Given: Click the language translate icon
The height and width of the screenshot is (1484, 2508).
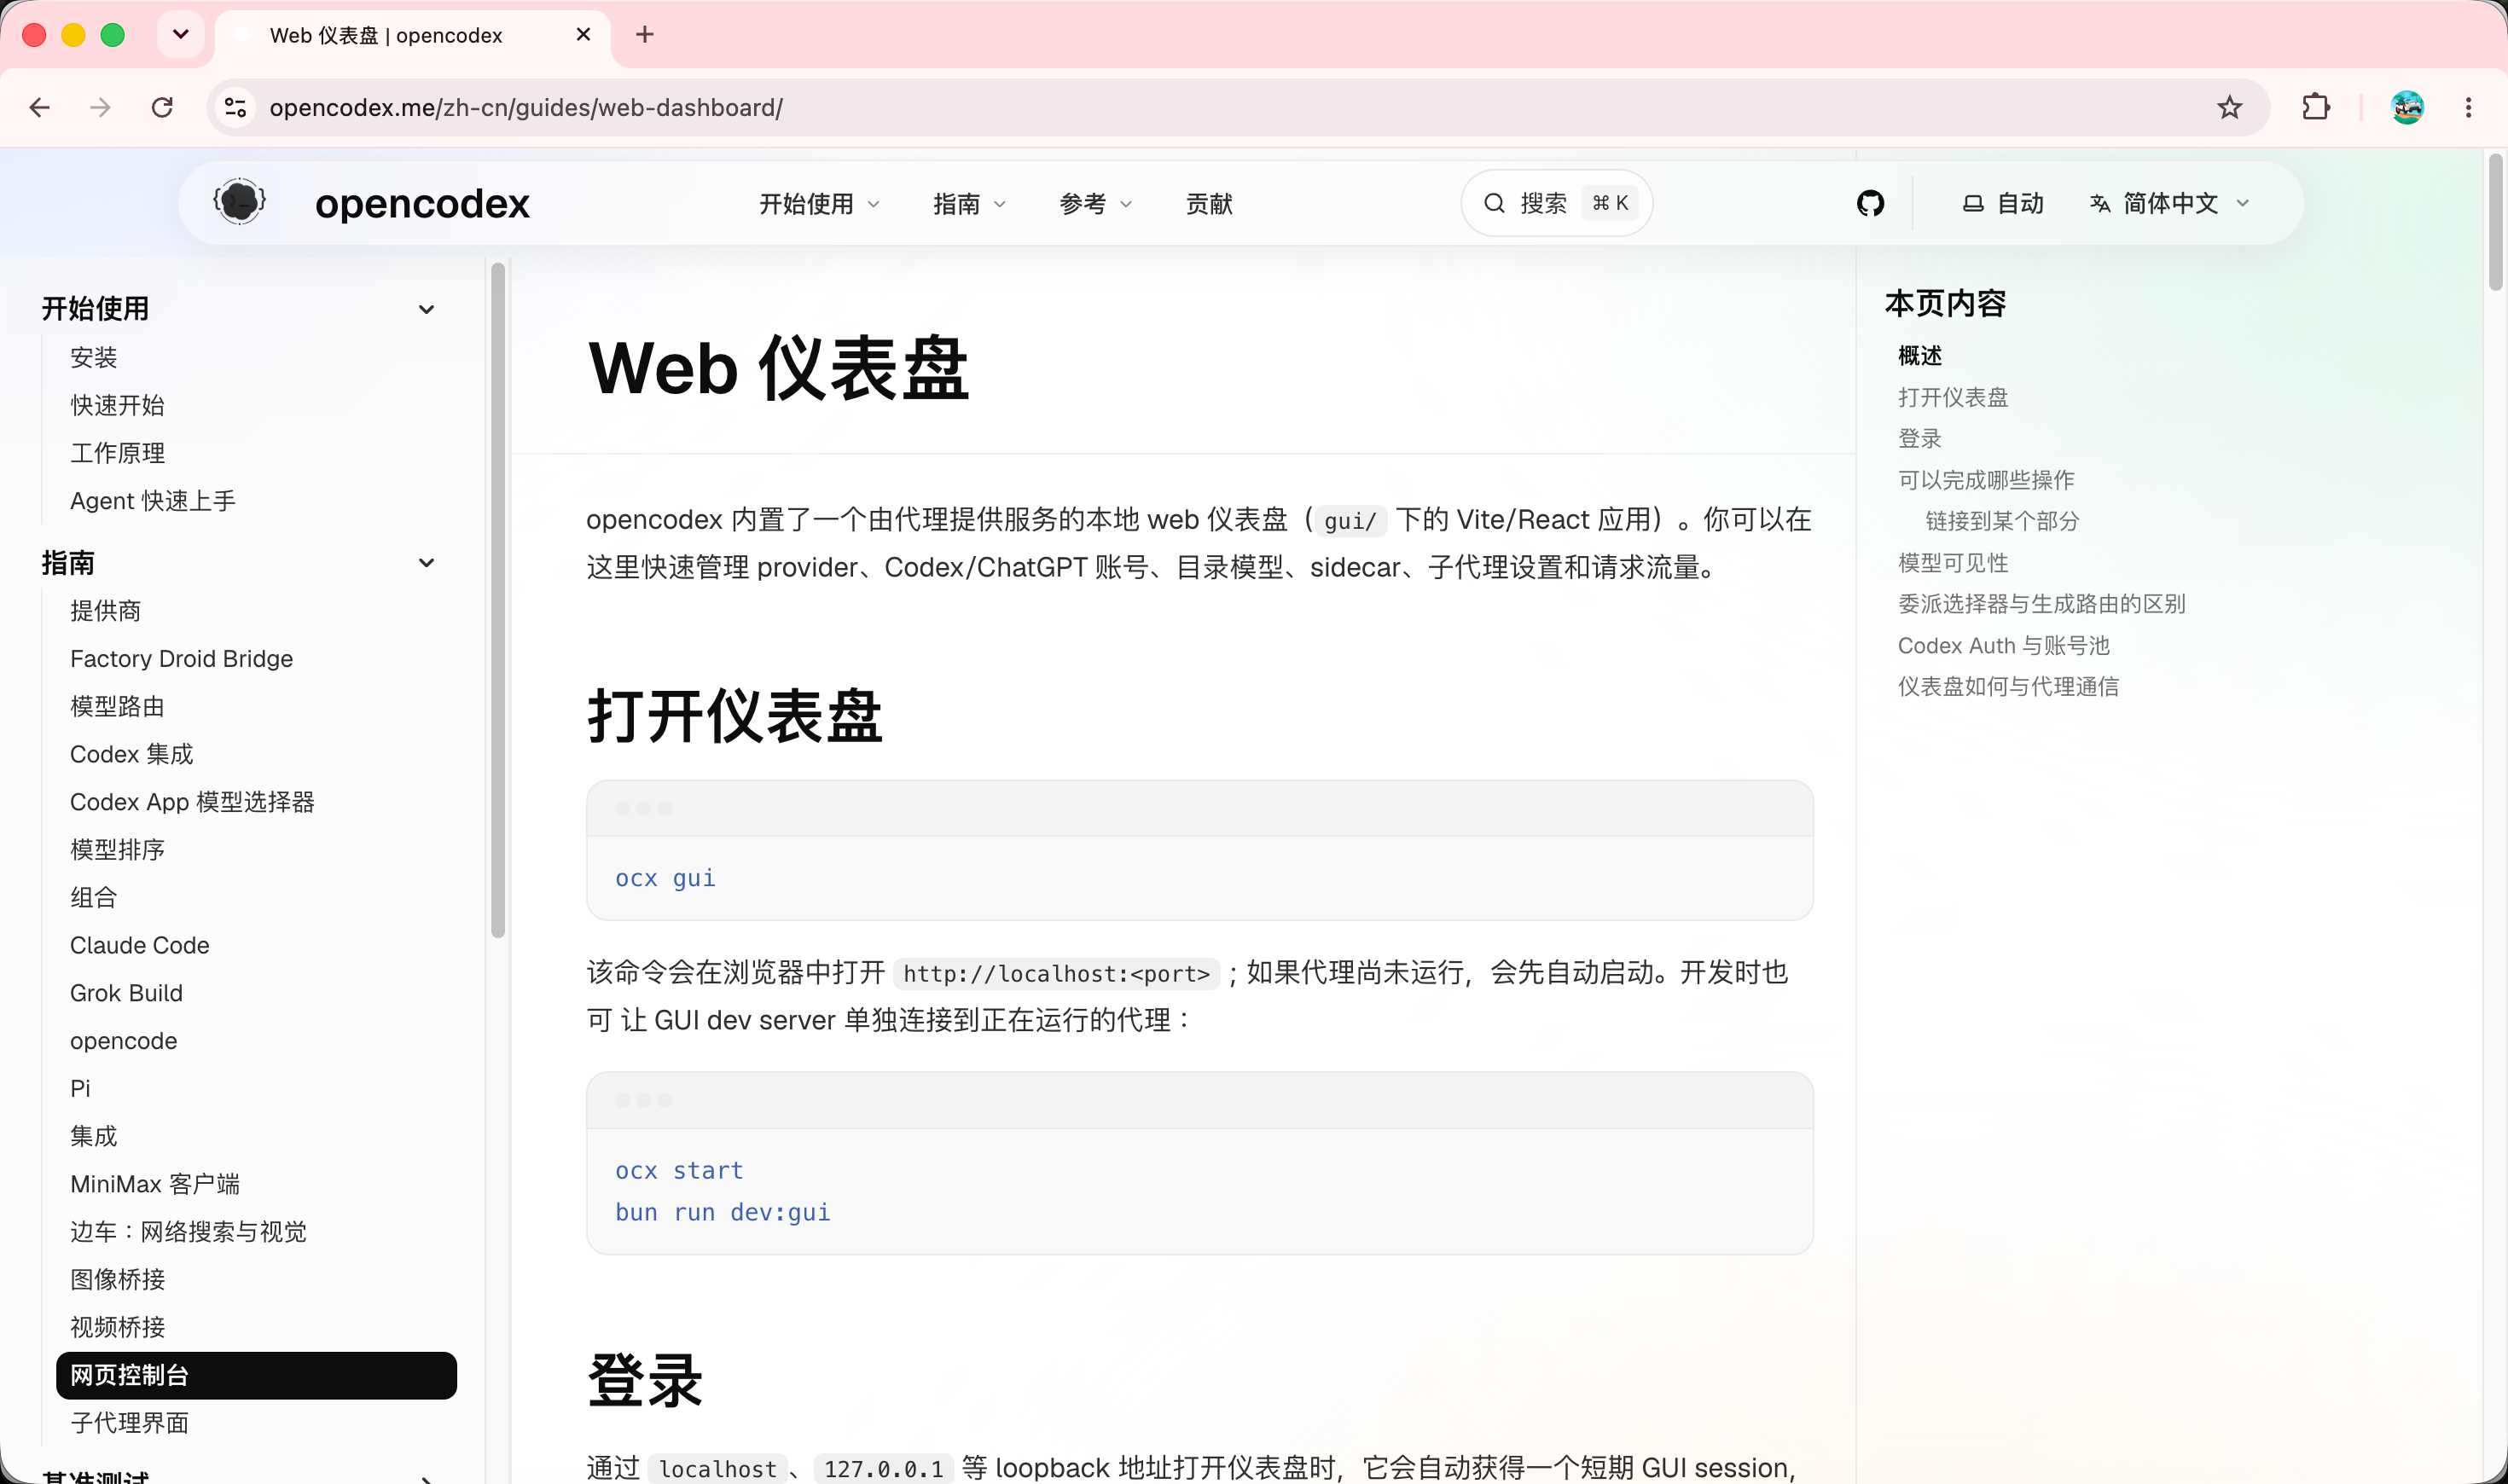Looking at the screenshot, I should [2100, 203].
